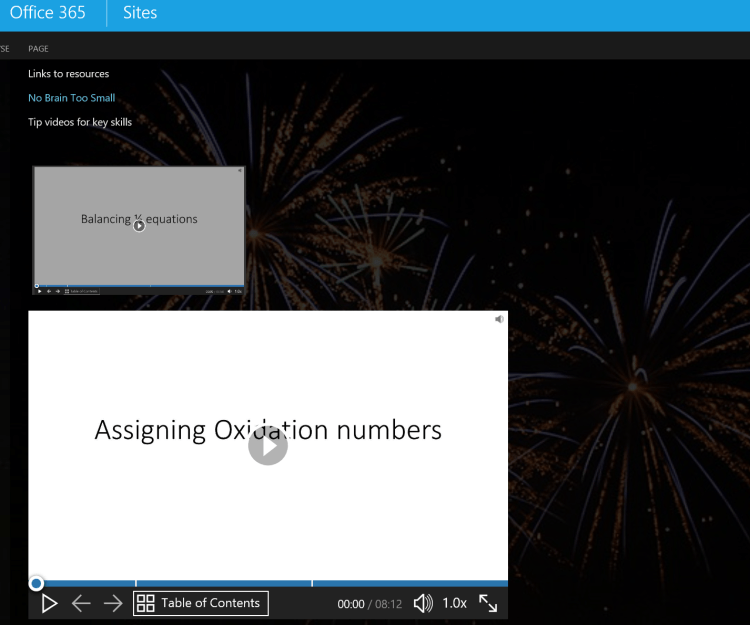750x625 pixels.
Task: Click the Office 365 logo text
Action: pos(47,13)
